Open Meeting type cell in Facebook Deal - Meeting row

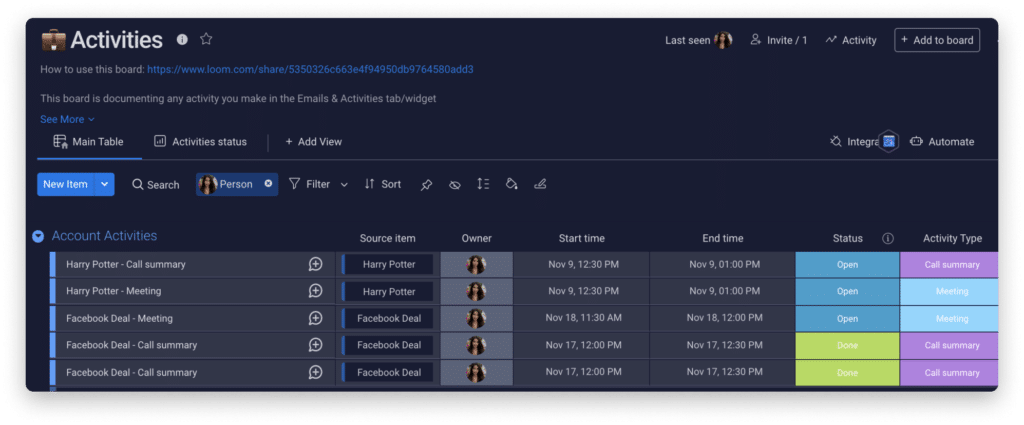pos(949,319)
